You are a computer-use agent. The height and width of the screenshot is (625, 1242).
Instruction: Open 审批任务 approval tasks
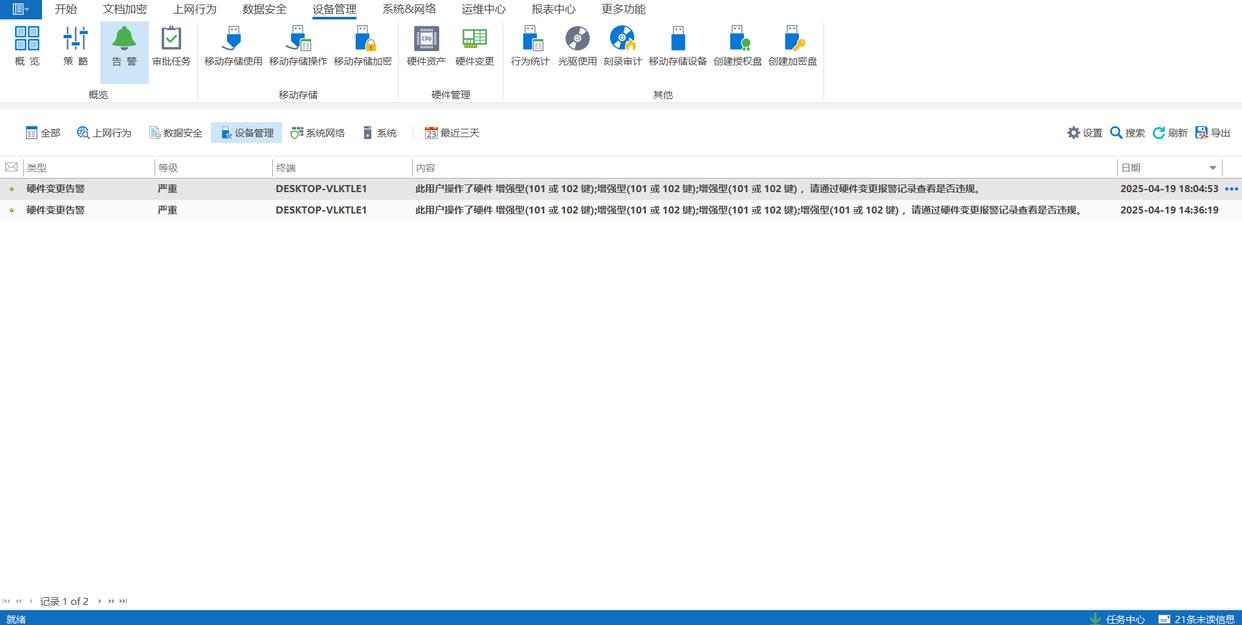click(x=171, y=47)
